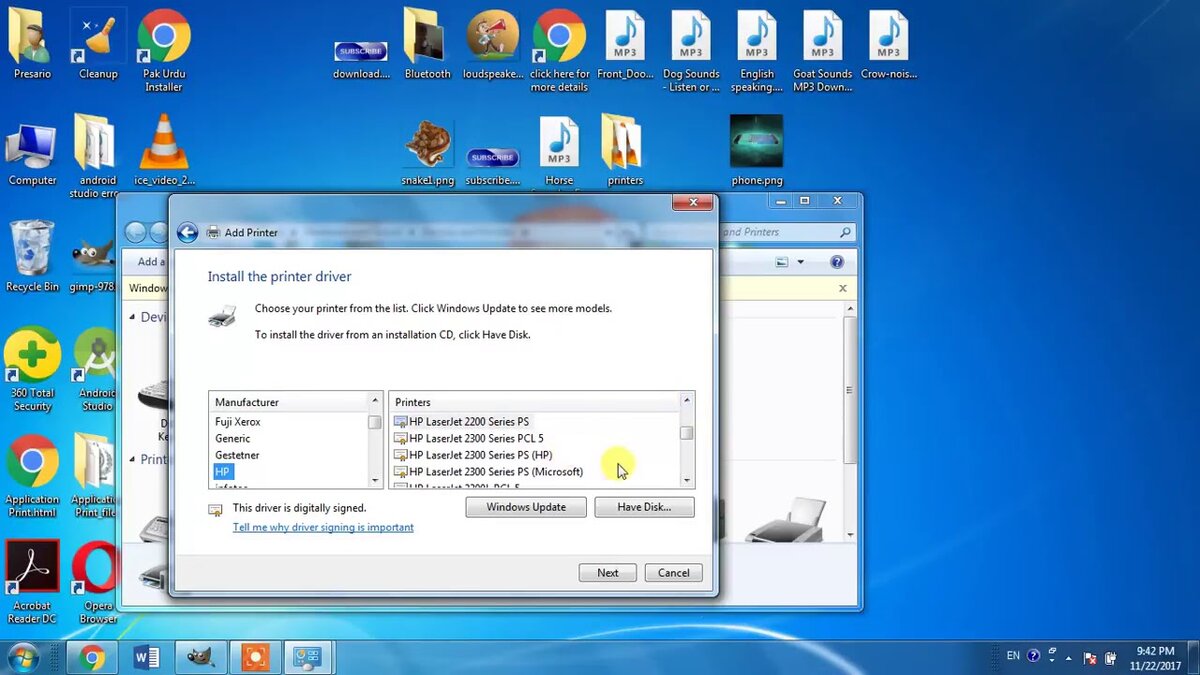Open the Crow-nois MP3 file

tap(889, 45)
